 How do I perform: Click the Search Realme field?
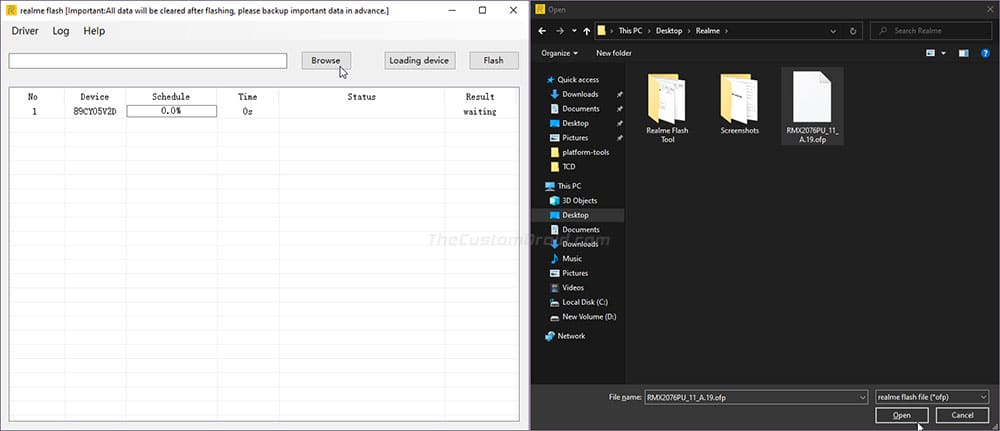[934, 31]
